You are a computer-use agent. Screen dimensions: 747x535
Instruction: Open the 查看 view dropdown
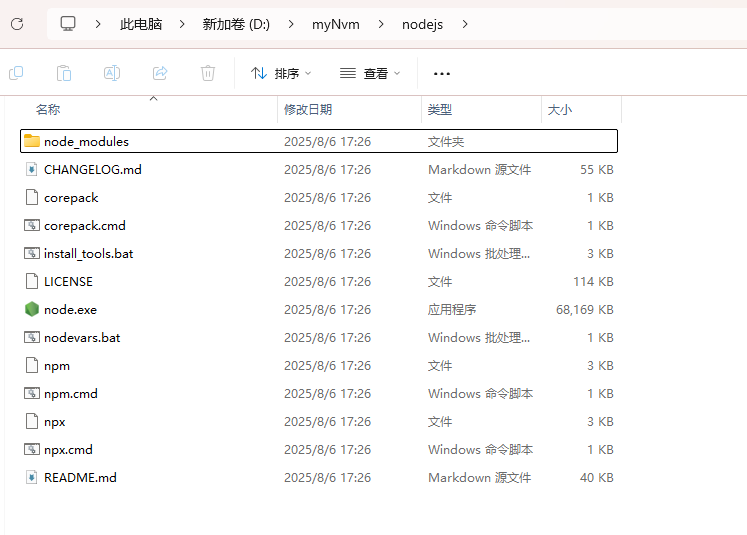(x=370, y=73)
